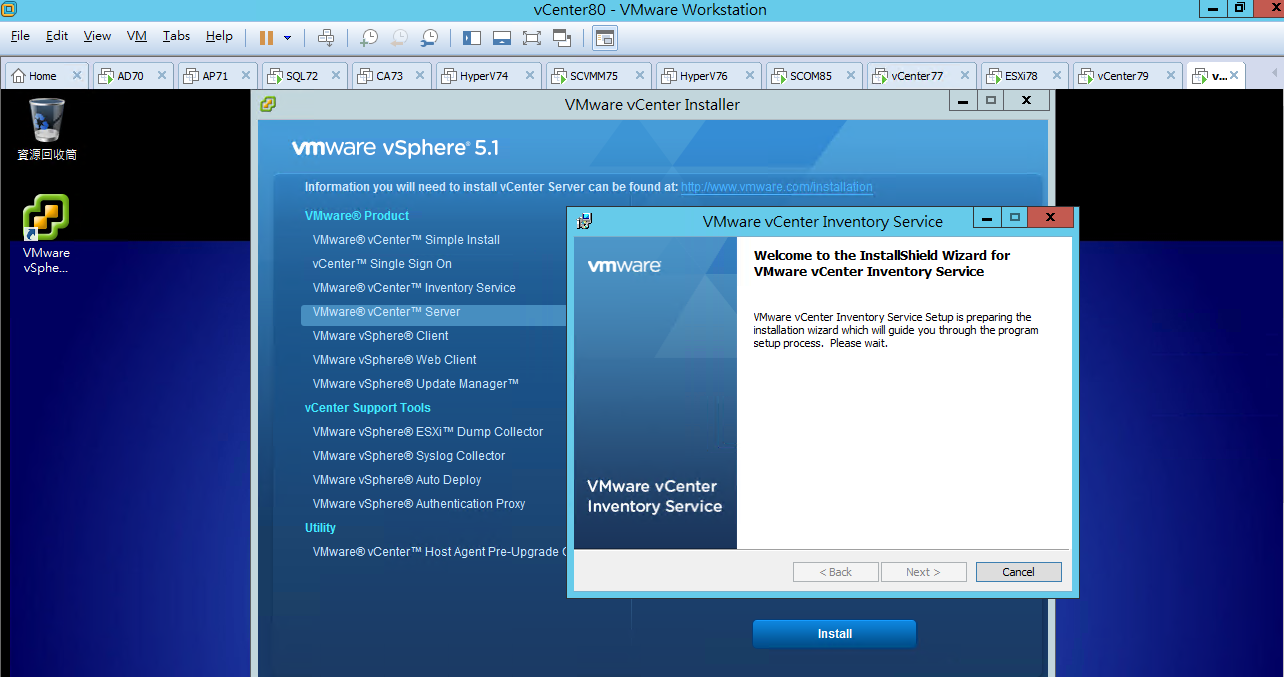This screenshot has width=1284, height=677.
Task: Close the Home tab
Action: coord(77,76)
